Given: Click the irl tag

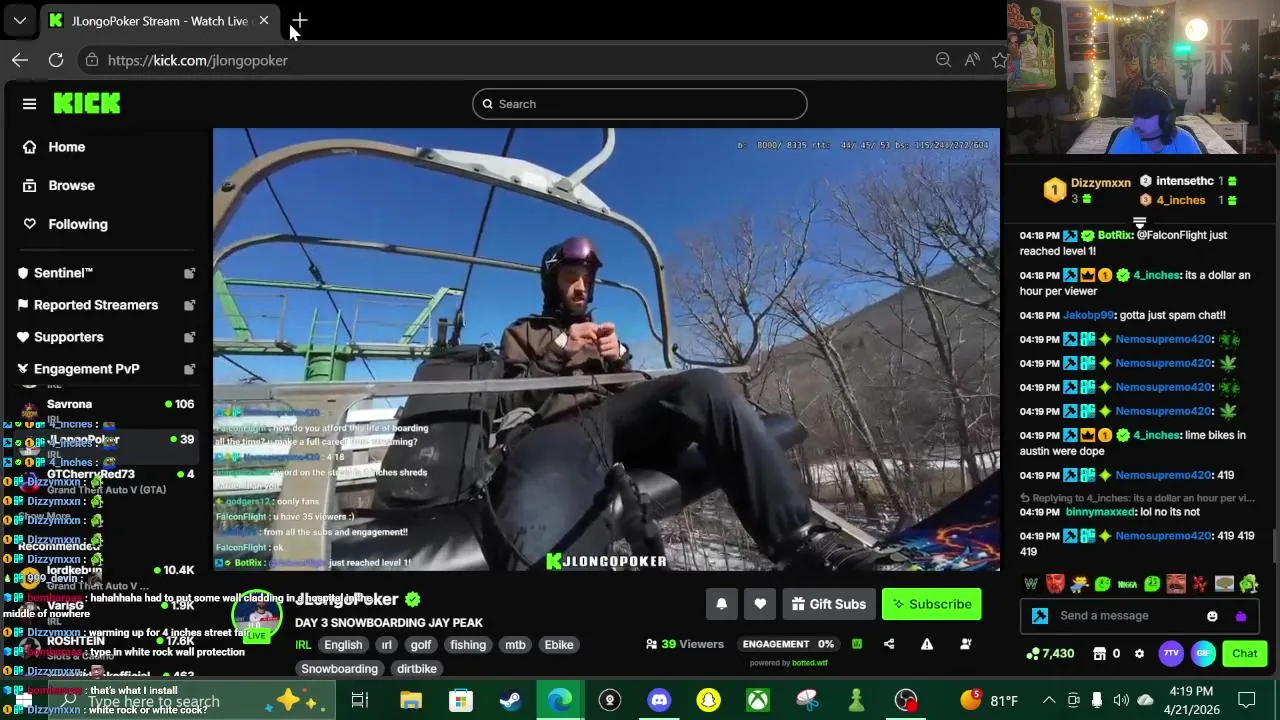Looking at the screenshot, I should pos(386,645).
